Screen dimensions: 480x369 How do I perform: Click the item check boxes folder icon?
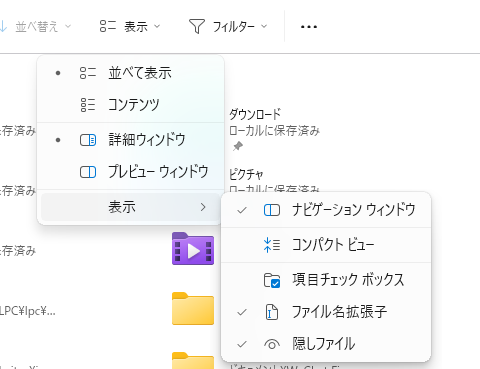point(272,280)
